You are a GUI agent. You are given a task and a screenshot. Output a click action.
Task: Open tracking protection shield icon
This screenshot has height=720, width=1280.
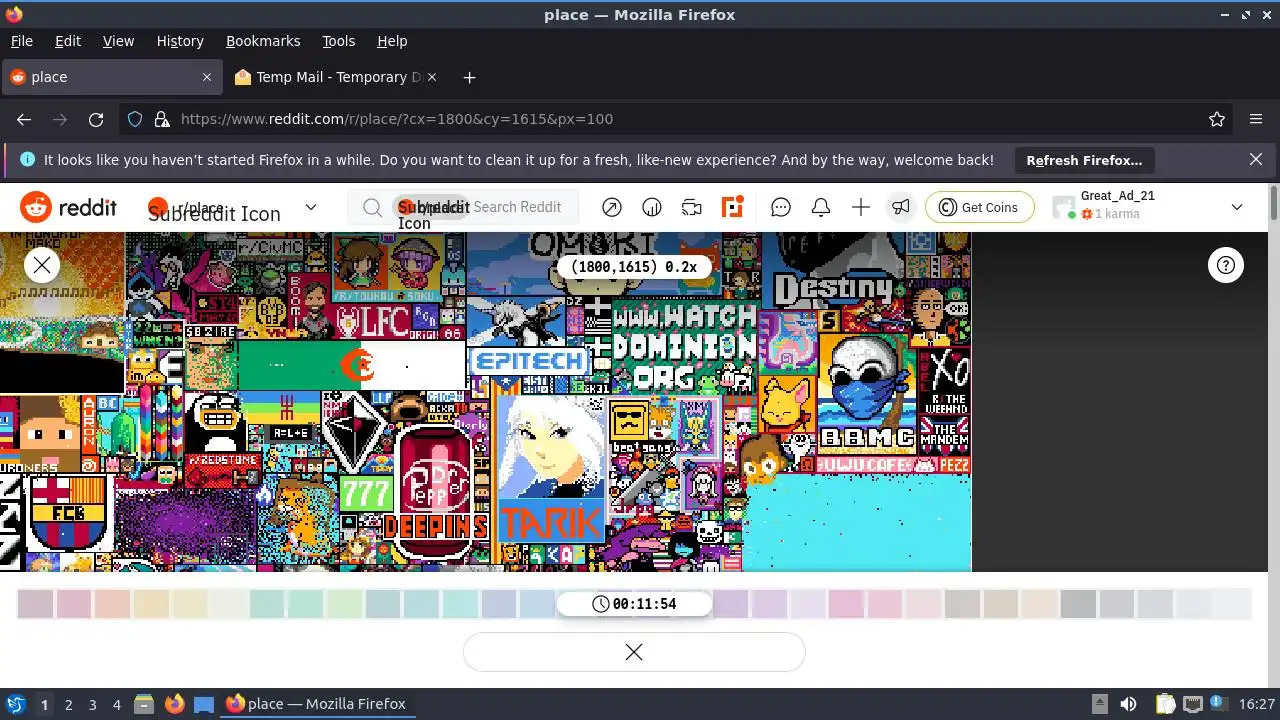pyautogui.click(x=136, y=119)
